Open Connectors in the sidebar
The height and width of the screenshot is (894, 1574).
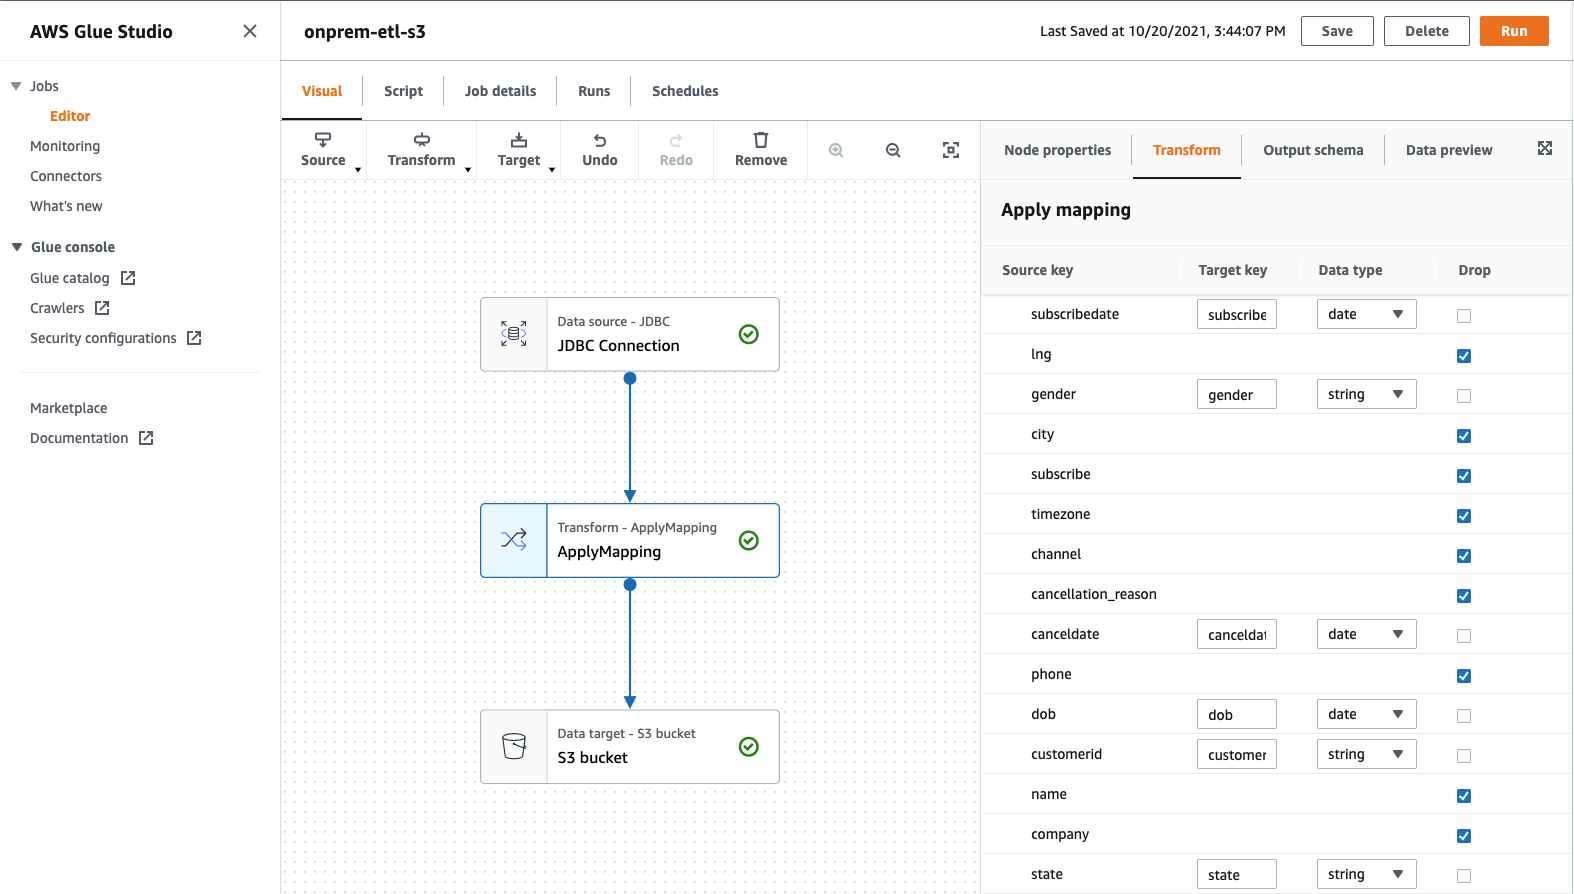pyautogui.click(x=66, y=176)
